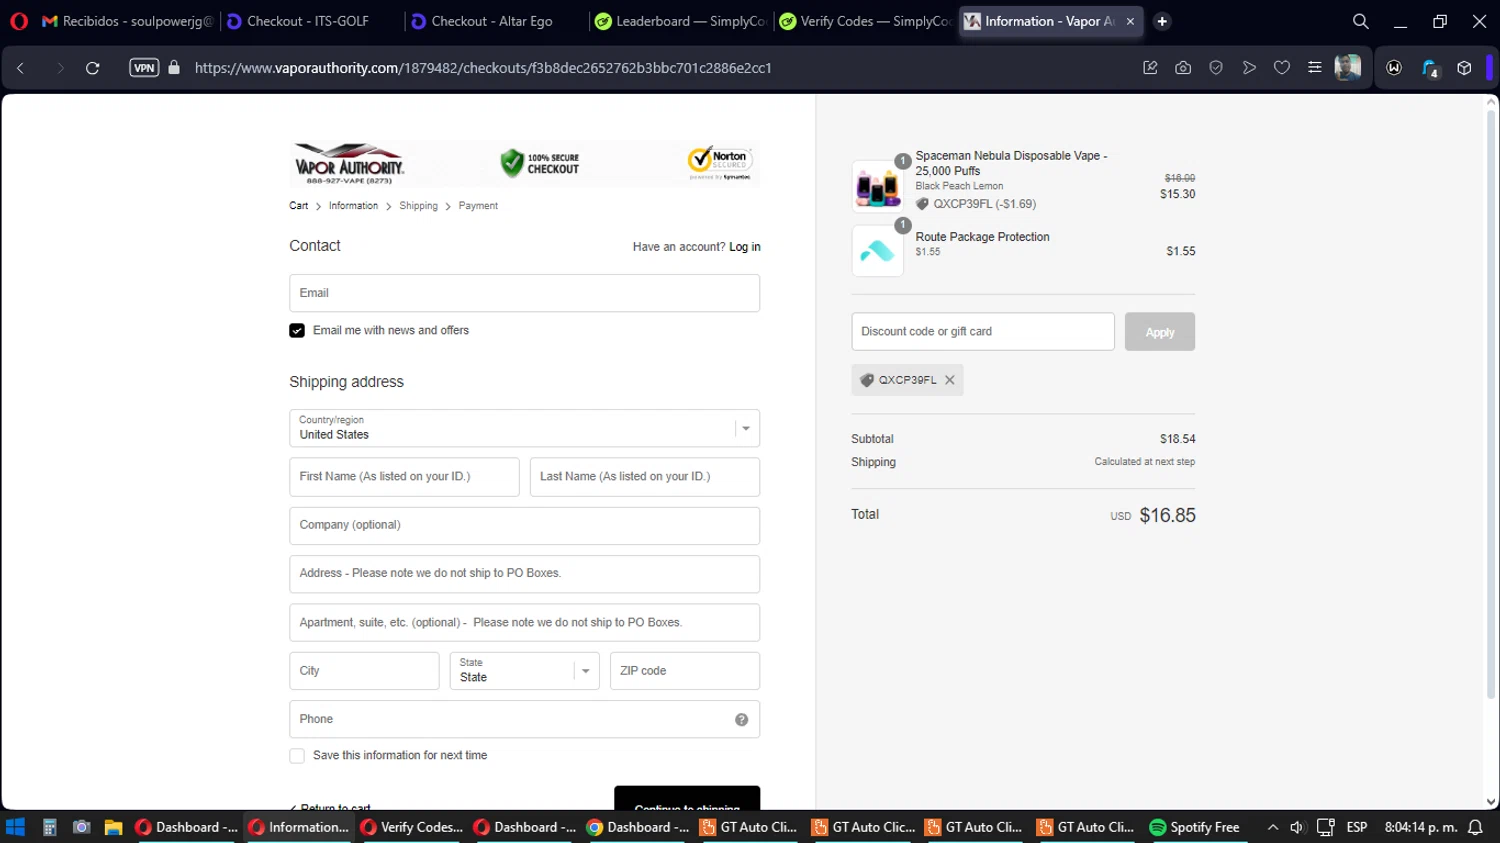Remove the QXCP39FL discount code
This screenshot has width=1500, height=843.
pos(950,380)
